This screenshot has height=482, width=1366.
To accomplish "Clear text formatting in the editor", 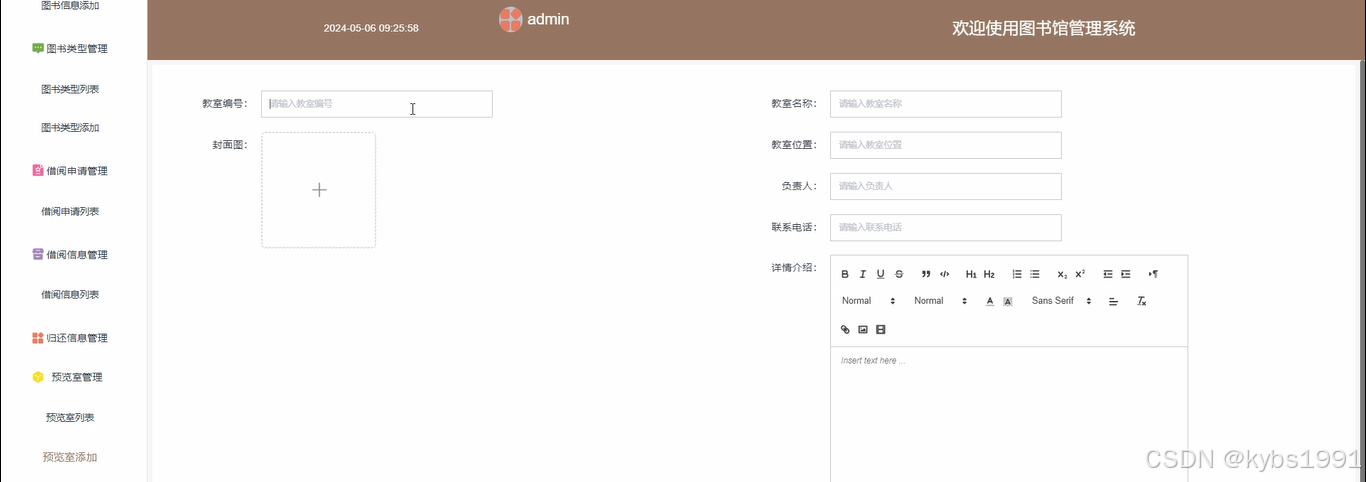I will (x=1141, y=301).
